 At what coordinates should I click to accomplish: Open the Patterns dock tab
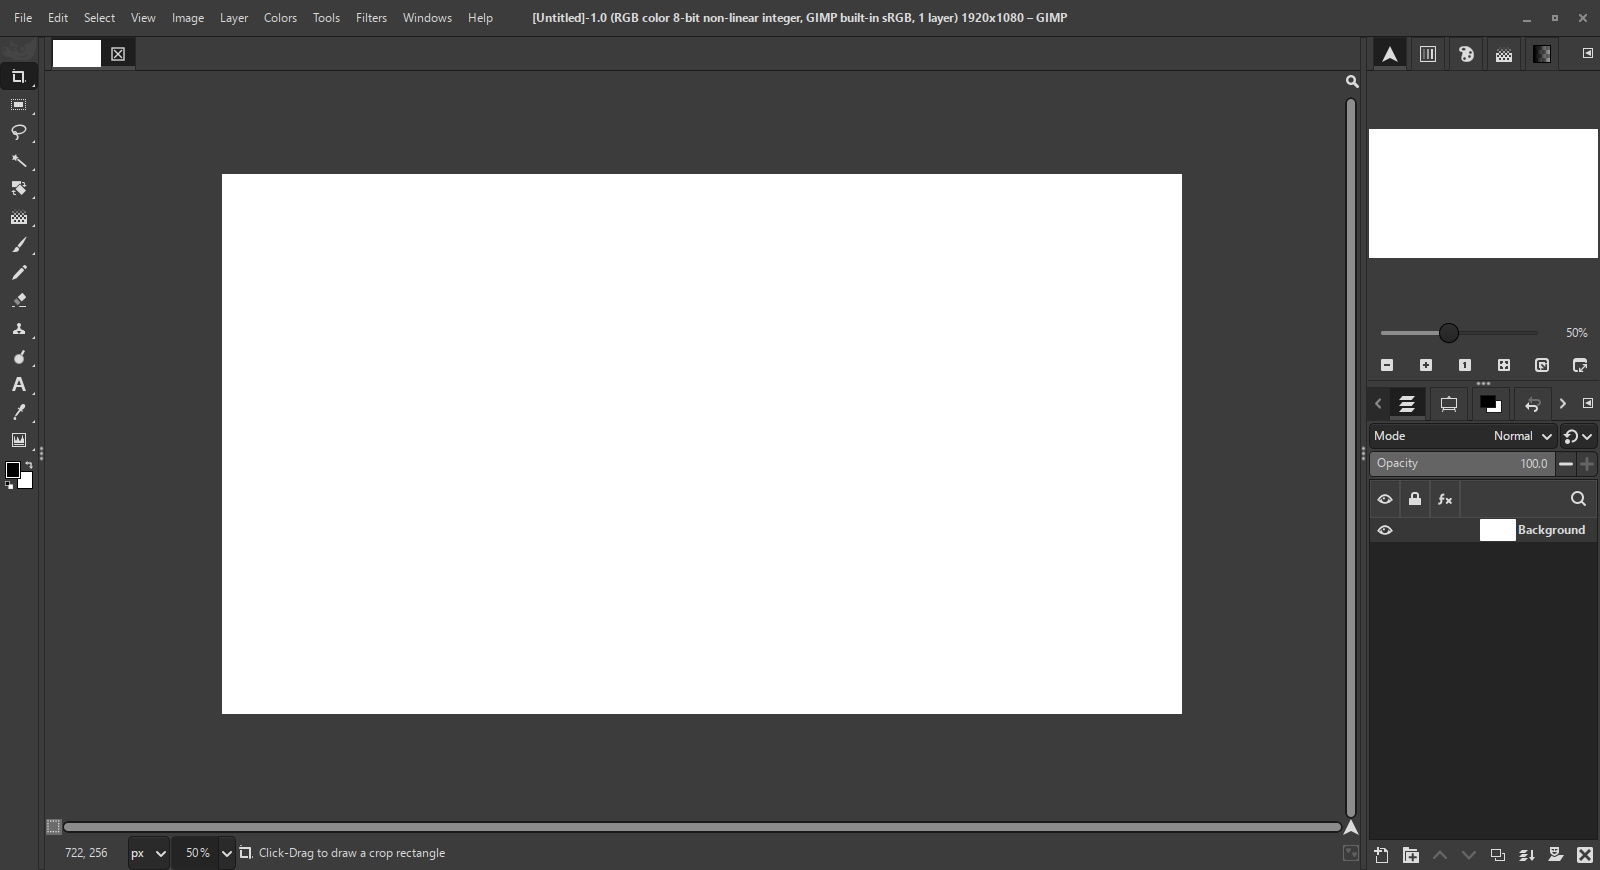[1504, 54]
